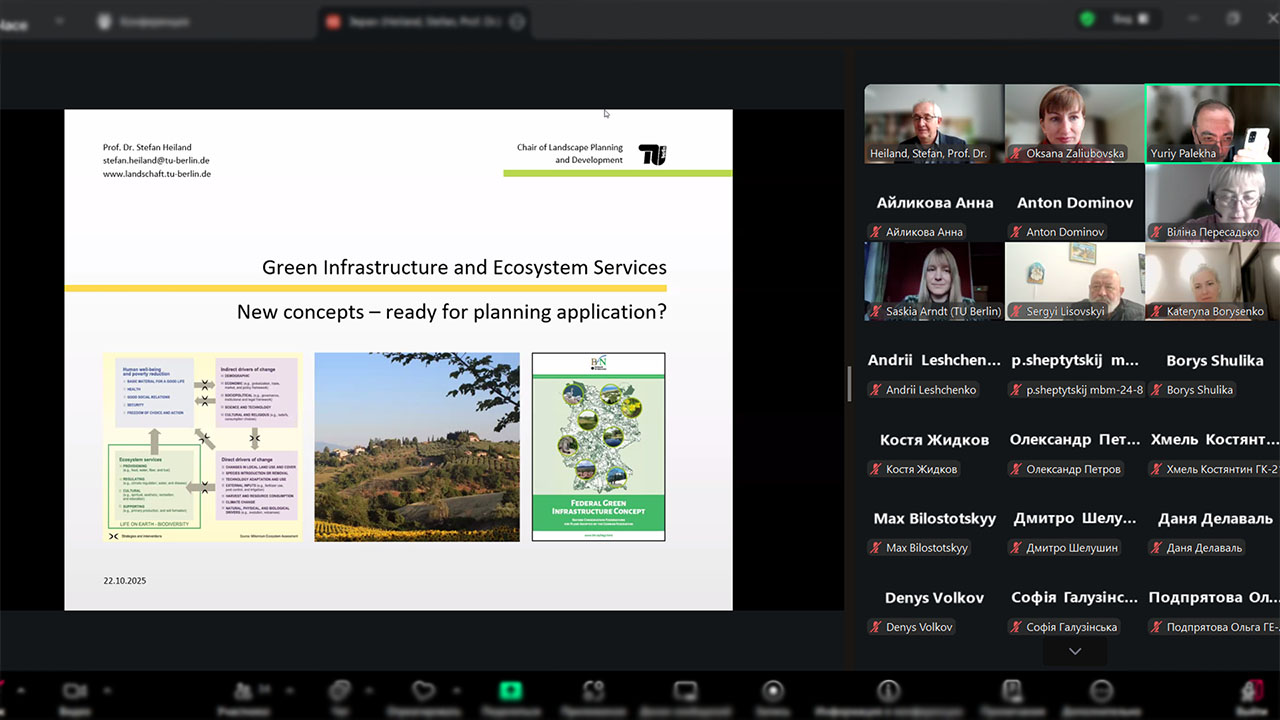1280x720 pixels.
Task: Open the Participants panel icon
Action: (243, 692)
